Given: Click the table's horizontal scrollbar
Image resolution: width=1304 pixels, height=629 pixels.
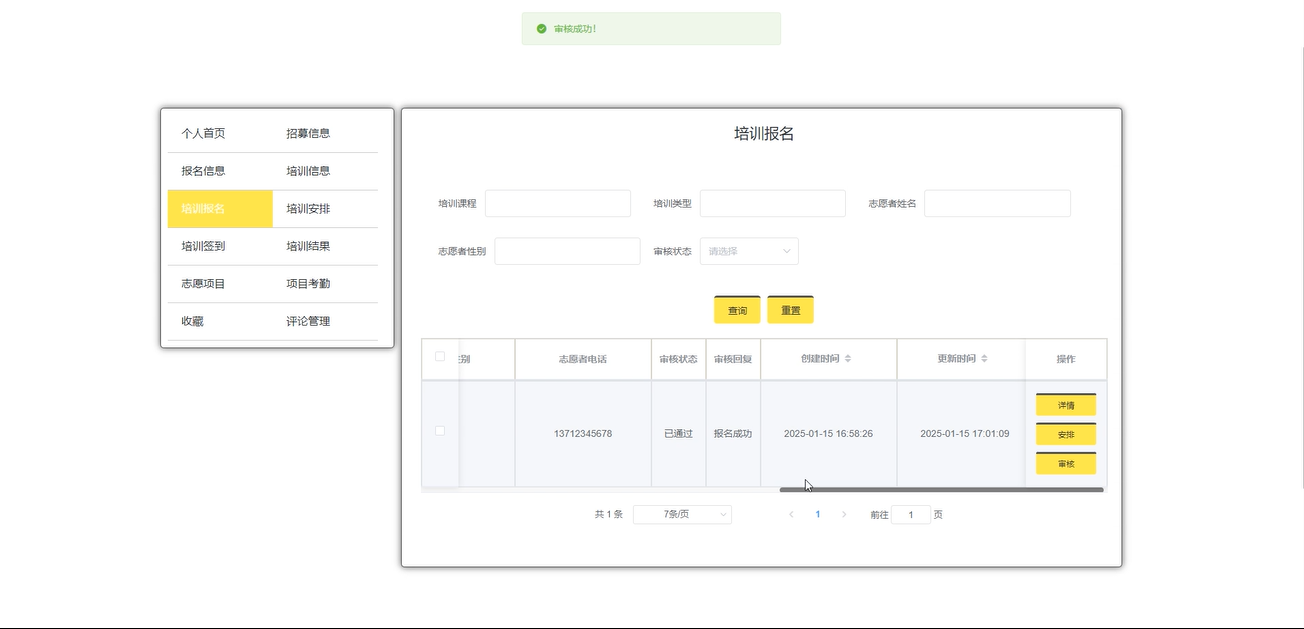Looking at the screenshot, I should 940,490.
